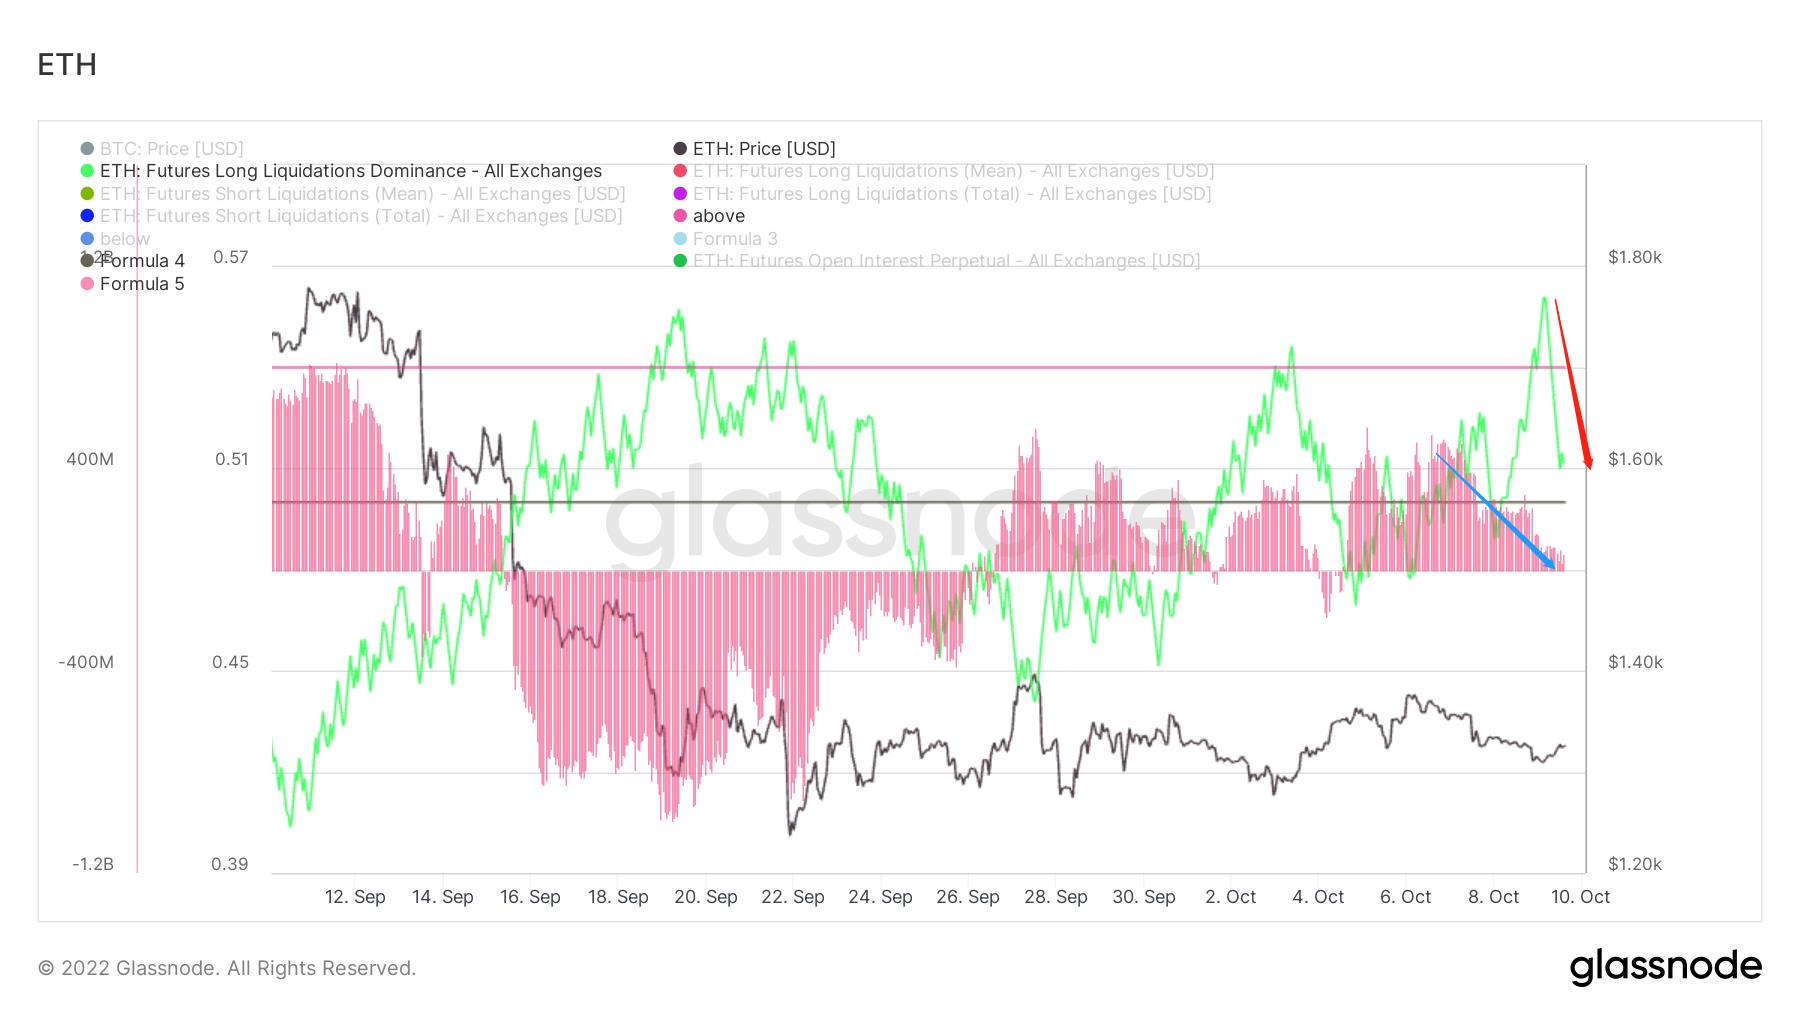Toggle the Formula 4 legend entry
Viewport: 1800px width, 1013px height.
pyautogui.click(x=142, y=261)
